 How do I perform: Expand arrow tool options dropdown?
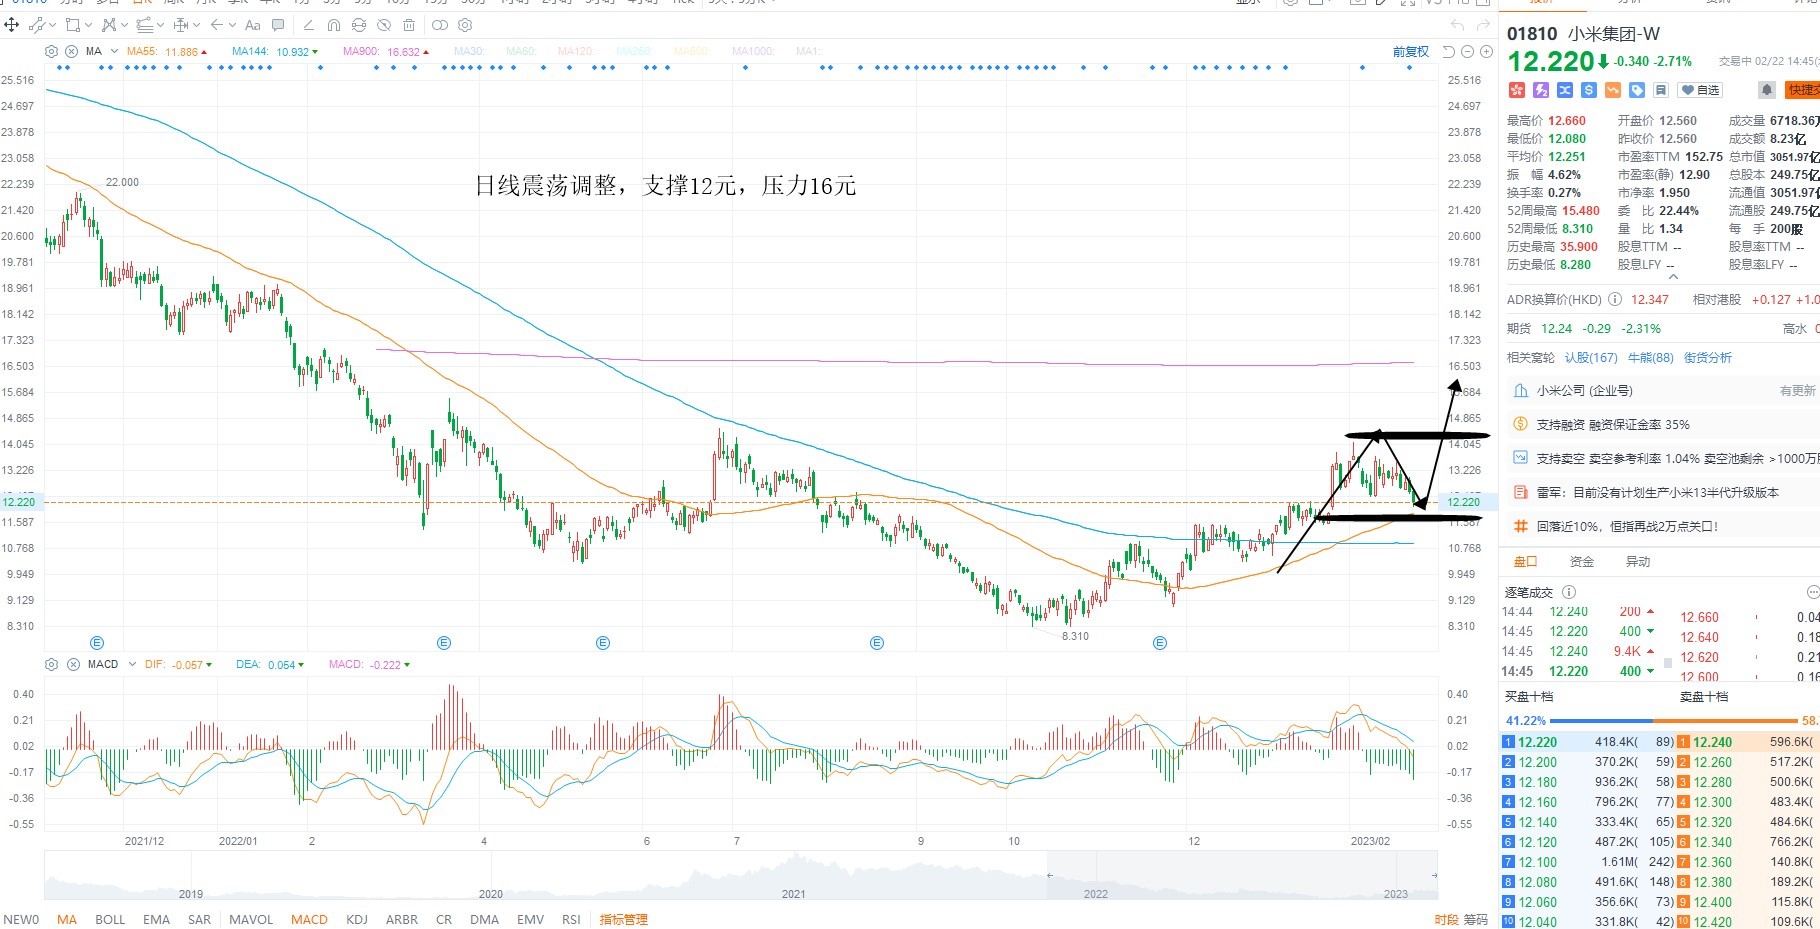click(232, 25)
